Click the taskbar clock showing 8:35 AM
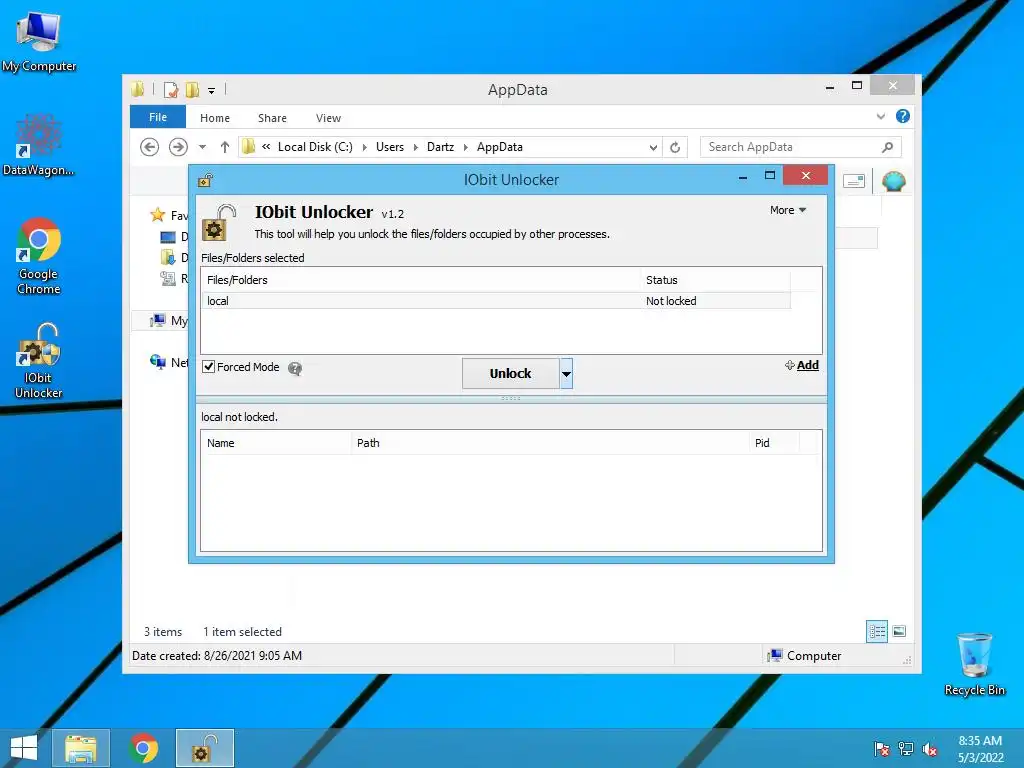 tap(980, 749)
